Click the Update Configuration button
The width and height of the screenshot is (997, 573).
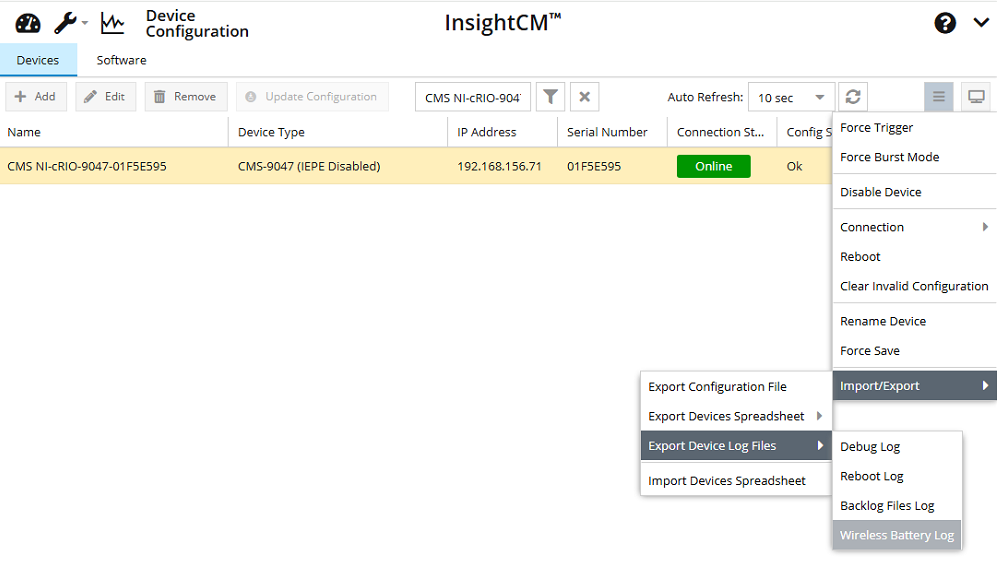312,97
